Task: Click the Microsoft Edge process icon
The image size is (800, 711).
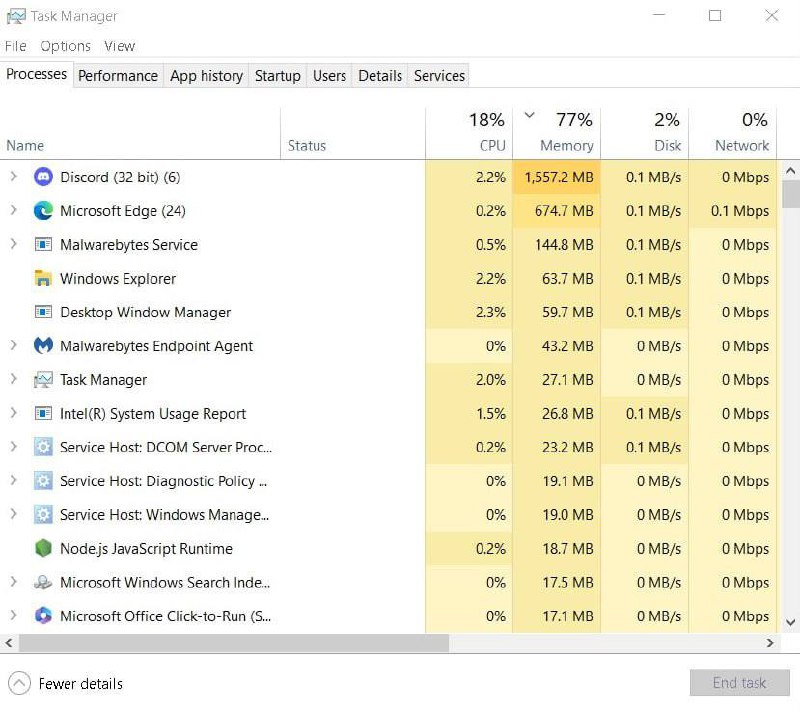Action: 43,211
